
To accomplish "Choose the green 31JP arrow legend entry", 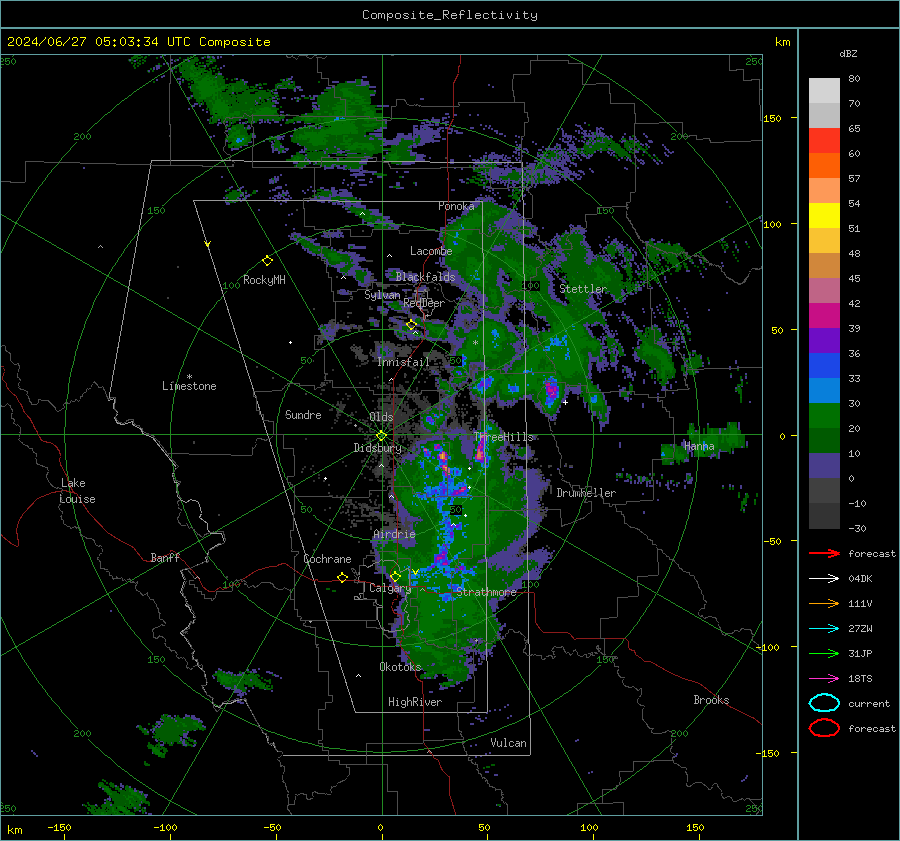I will pyautogui.click(x=824, y=653).
